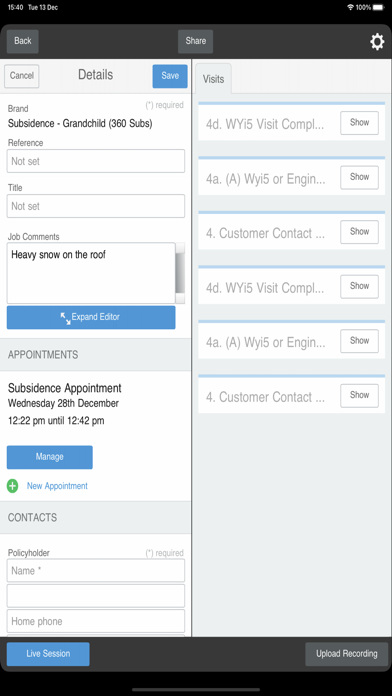Viewport: 392px width, 696px height.
Task: Open the Share option
Action: pyautogui.click(x=195, y=41)
